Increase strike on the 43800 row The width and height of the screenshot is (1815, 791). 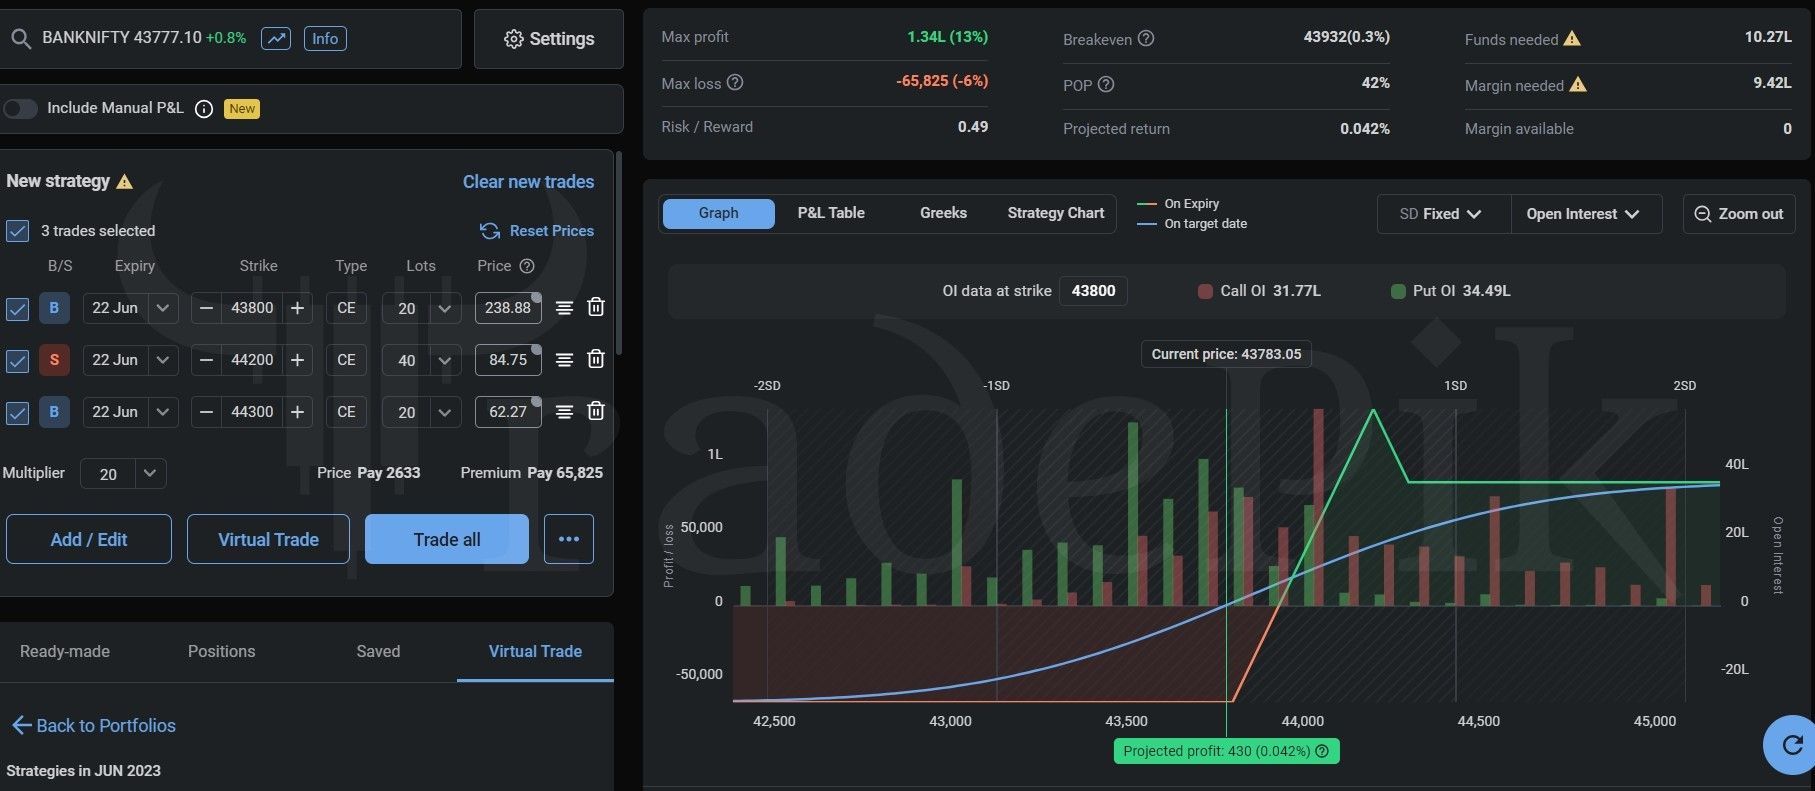click(x=297, y=308)
